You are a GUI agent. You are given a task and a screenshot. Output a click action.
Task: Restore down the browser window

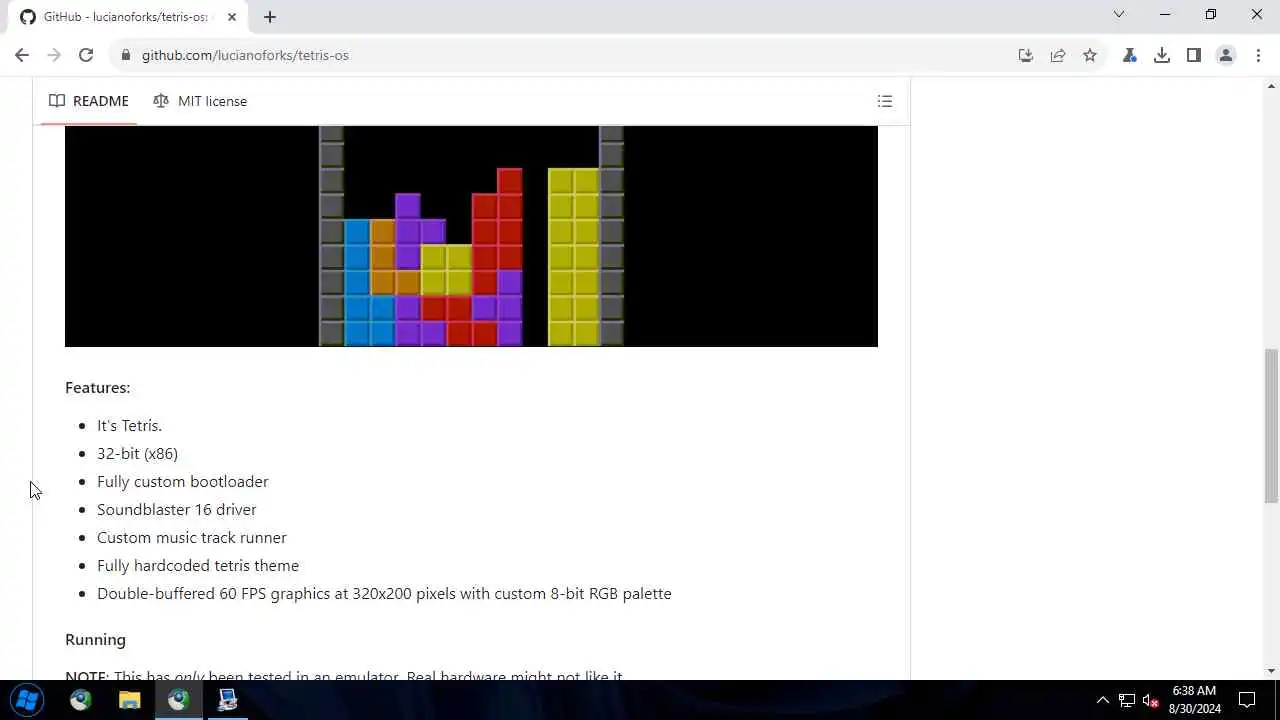click(x=1211, y=14)
